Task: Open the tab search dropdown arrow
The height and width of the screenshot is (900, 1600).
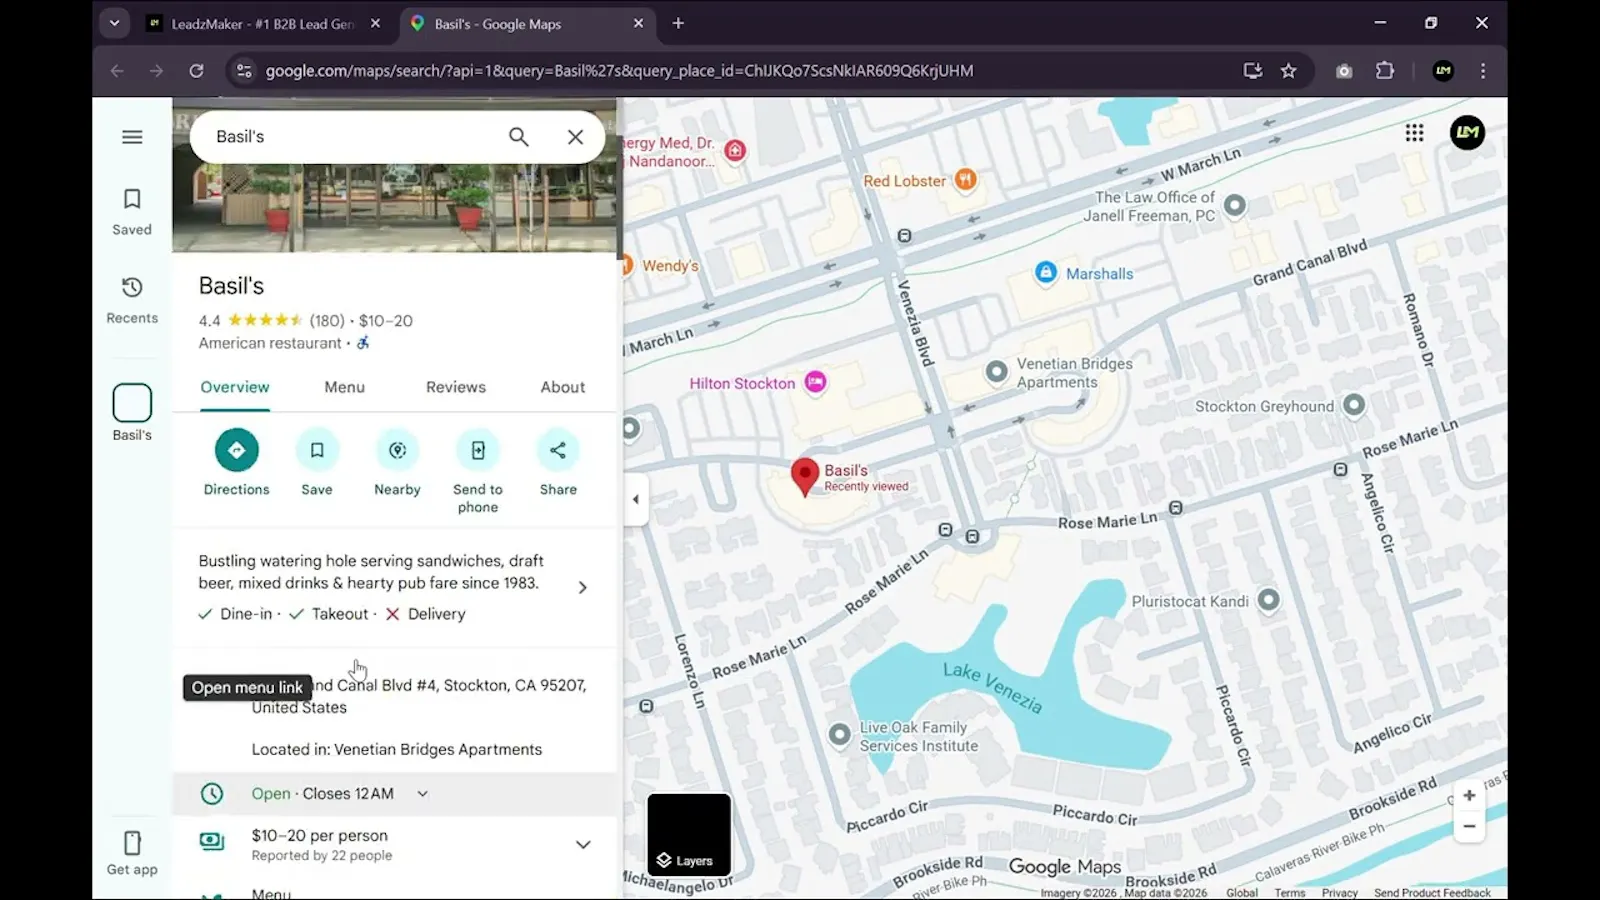Action: point(114,23)
